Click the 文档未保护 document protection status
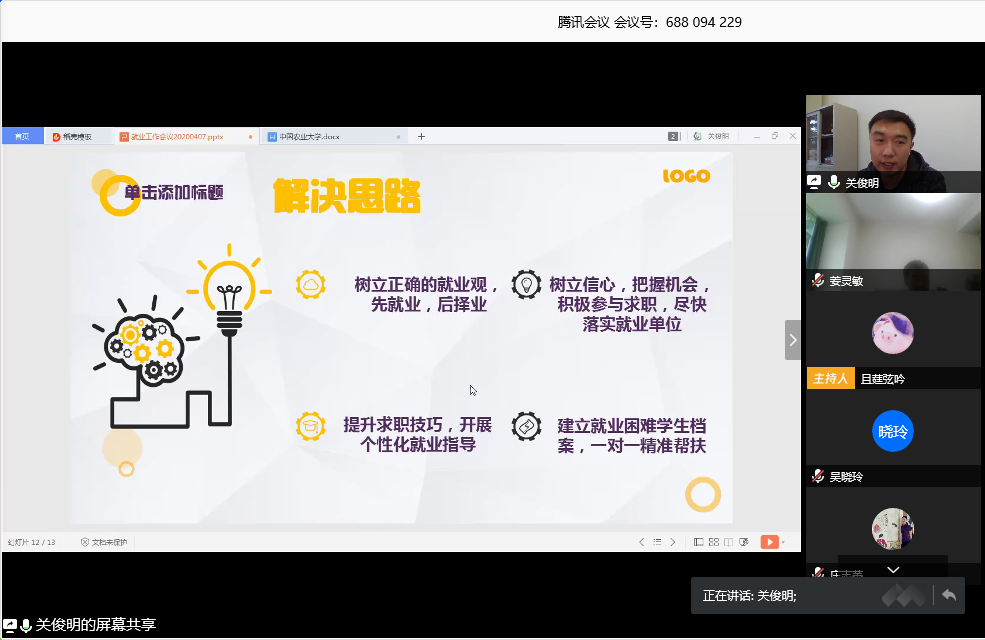The width and height of the screenshot is (985, 640). 104,542
